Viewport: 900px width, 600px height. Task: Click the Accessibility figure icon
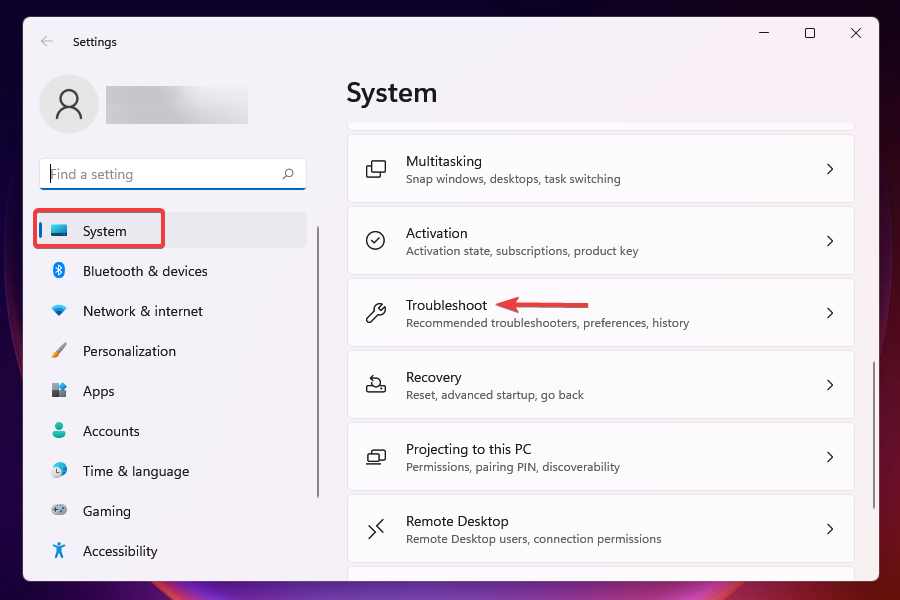point(59,551)
